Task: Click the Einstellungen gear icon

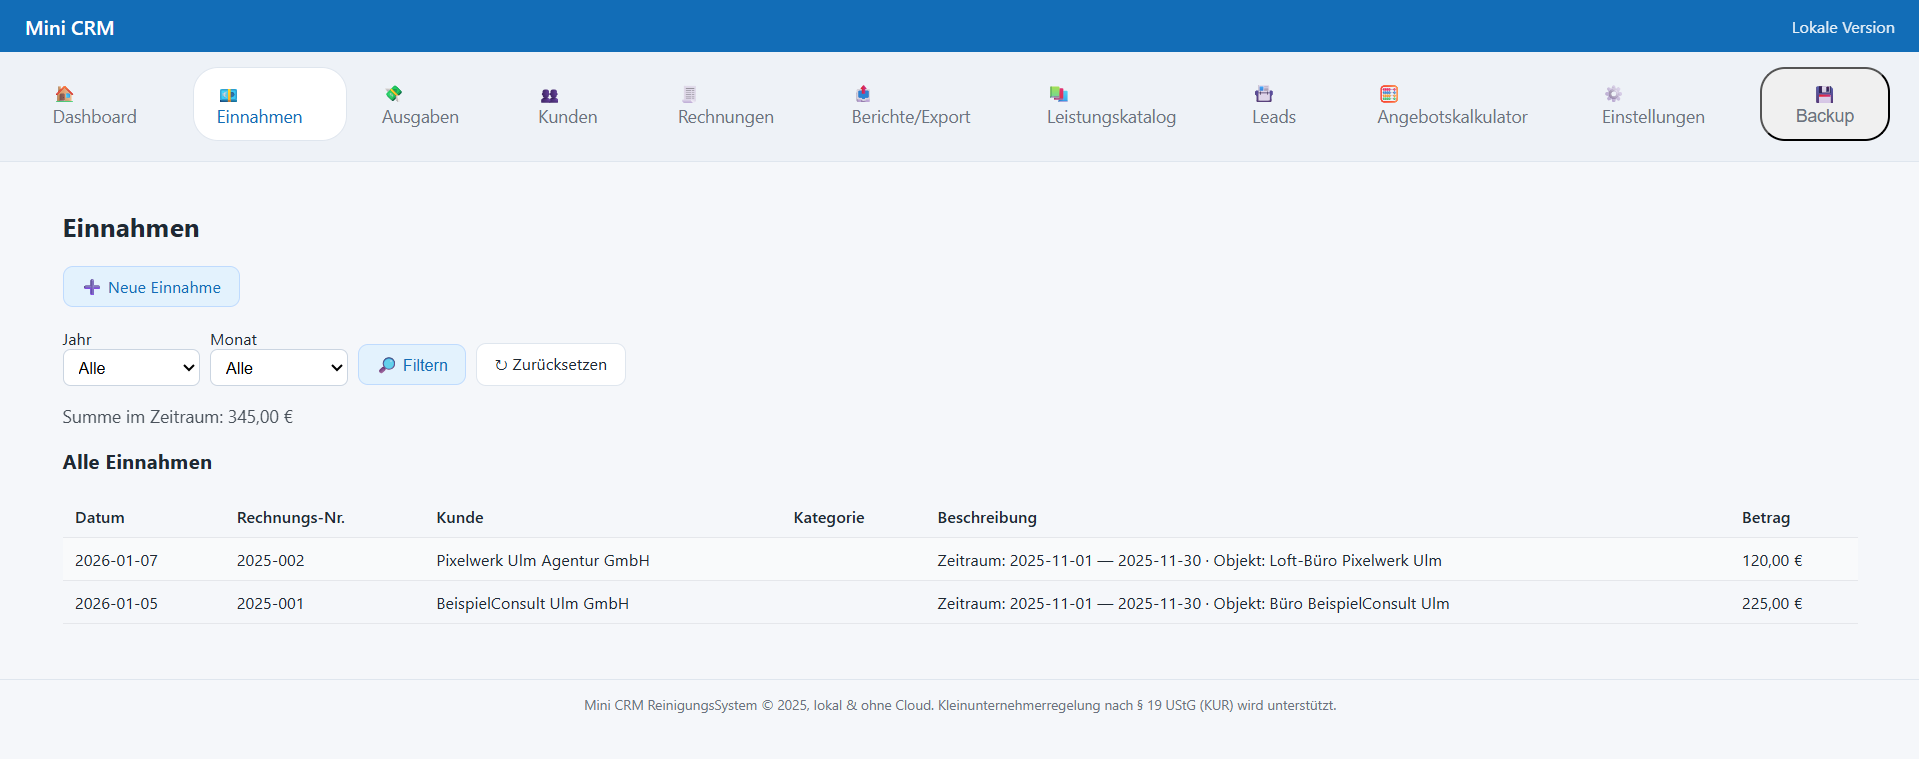Action: pyautogui.click(x=1613, y=94)
